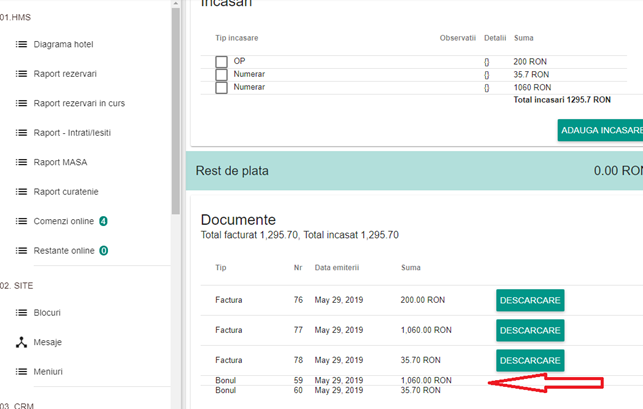Tick the checkbox for the 1060 RON Numerar
This screenshot has height=409, width=643.
(x=221, y=88)
